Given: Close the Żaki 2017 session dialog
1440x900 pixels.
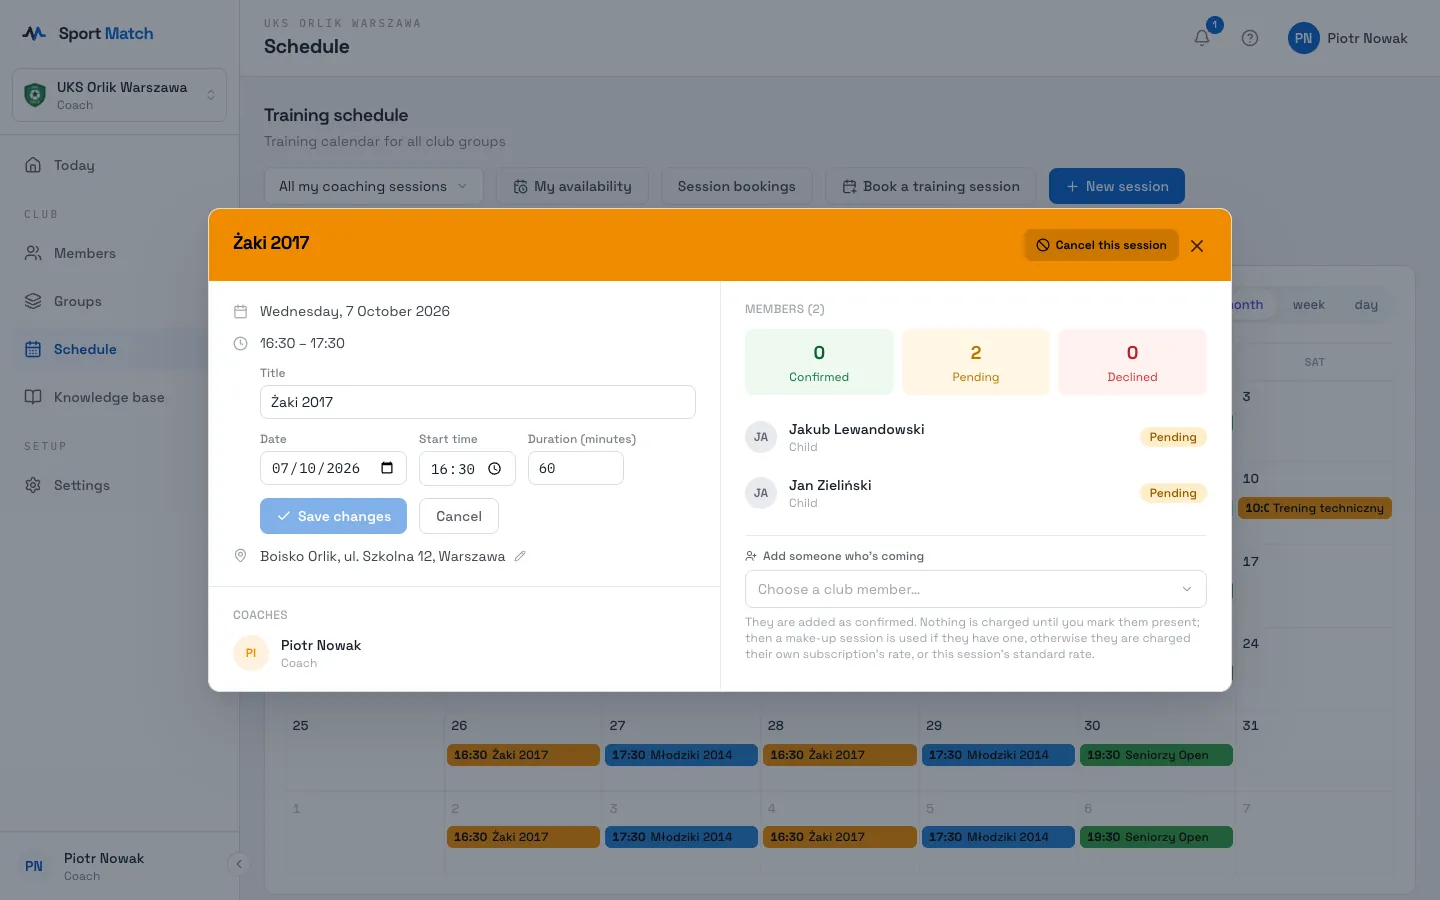Looking at the screenshot, I should click(x=1197, y=246).
